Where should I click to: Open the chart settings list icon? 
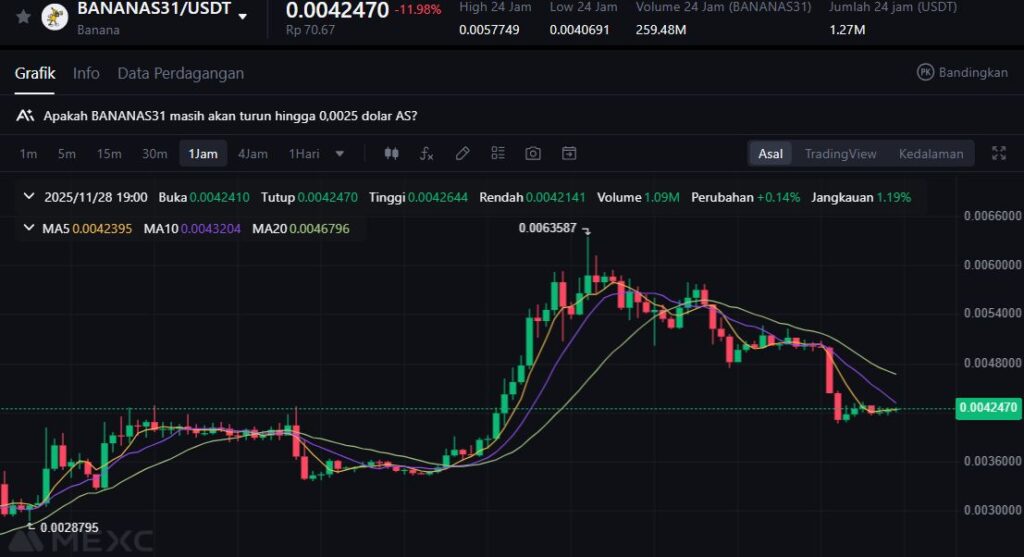(x=498, y=153)
